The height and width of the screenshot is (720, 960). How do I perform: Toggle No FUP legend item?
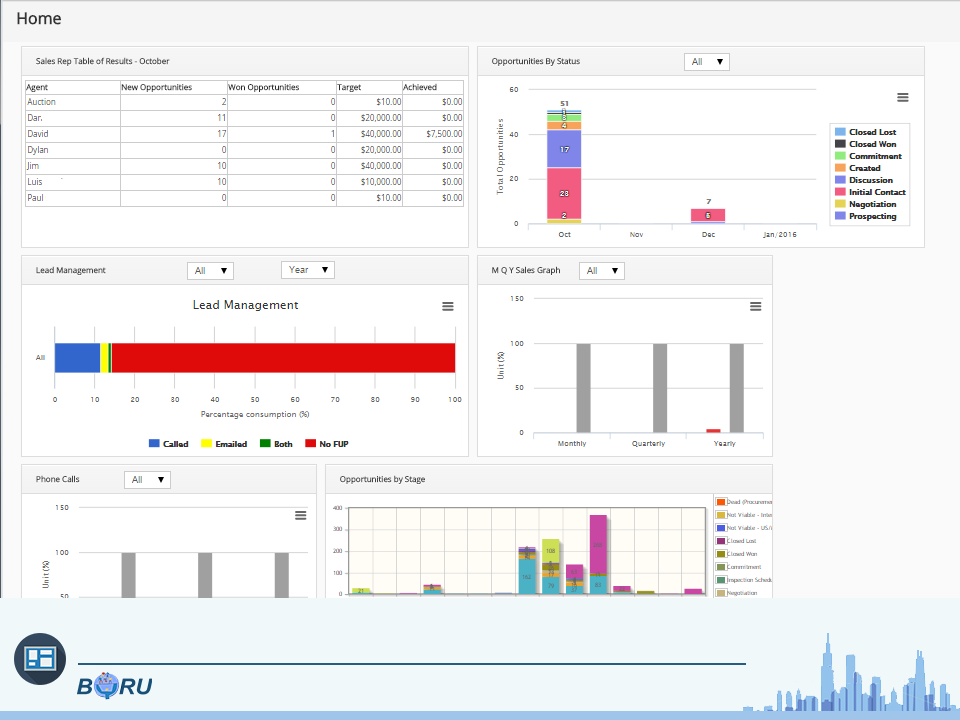pos(327,444)
